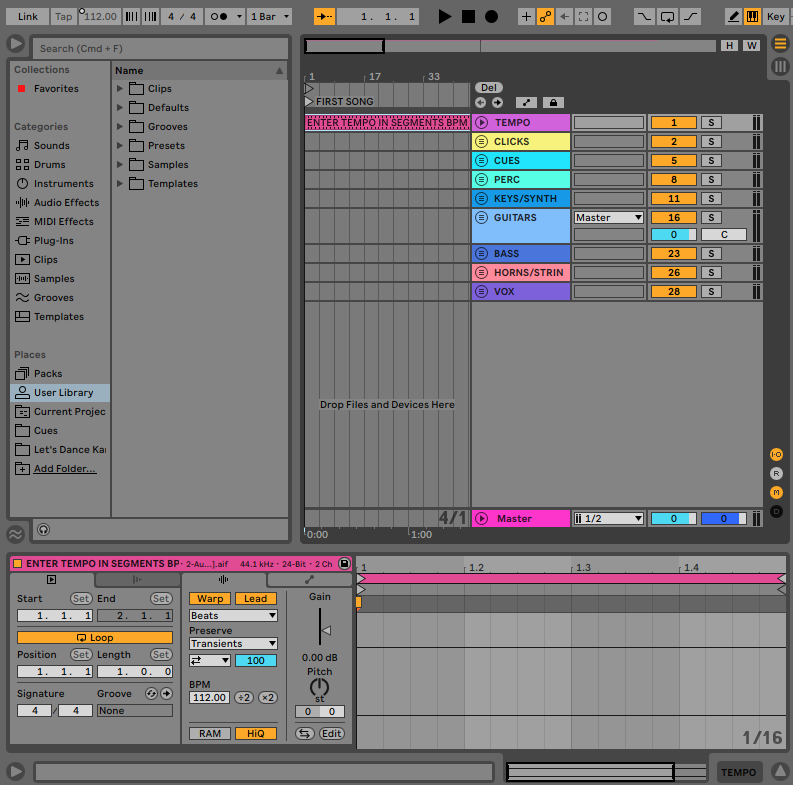Solo the VOX track
The image size is (793, 785).
pyautogui.click(x=711, y=291)
